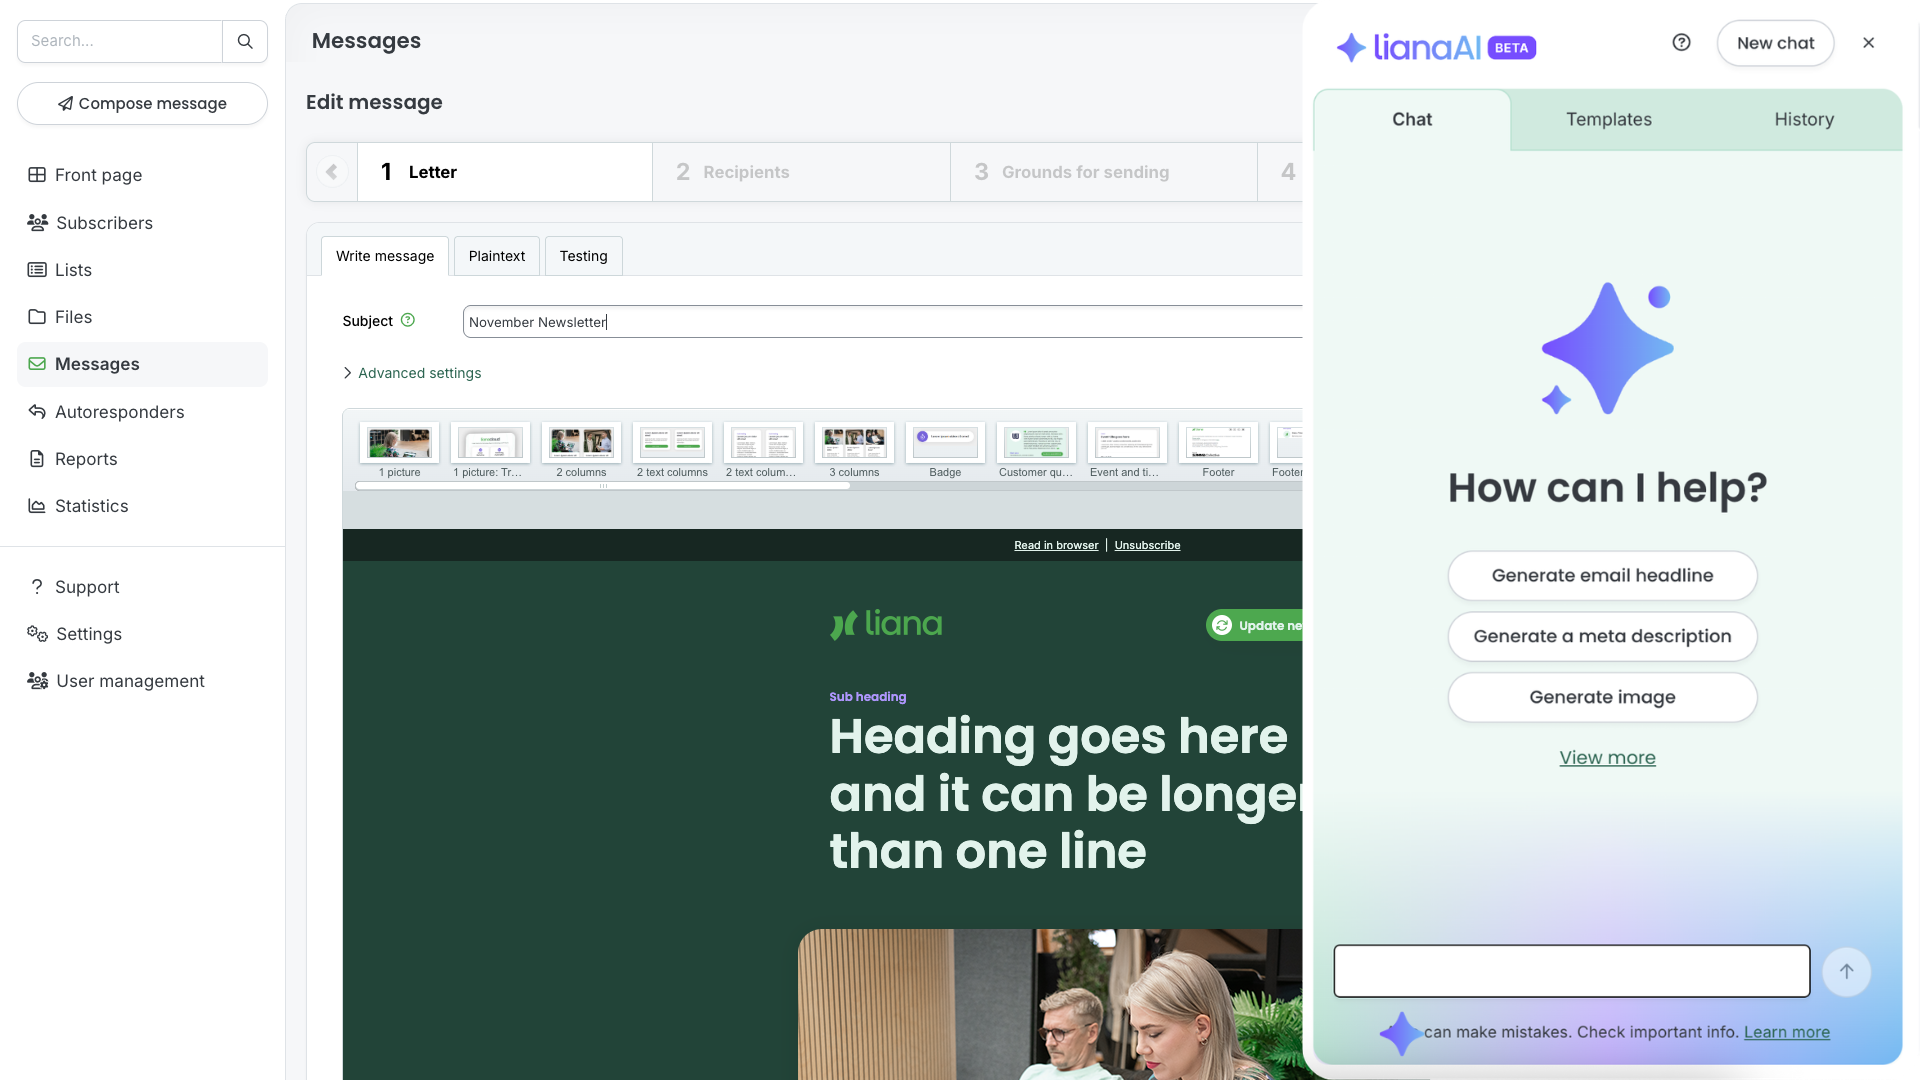Screen dimensions: 1920x1080
Task: Open Subscribers from the sidebar
Action: pyautogui.click(x=104, y=222)
